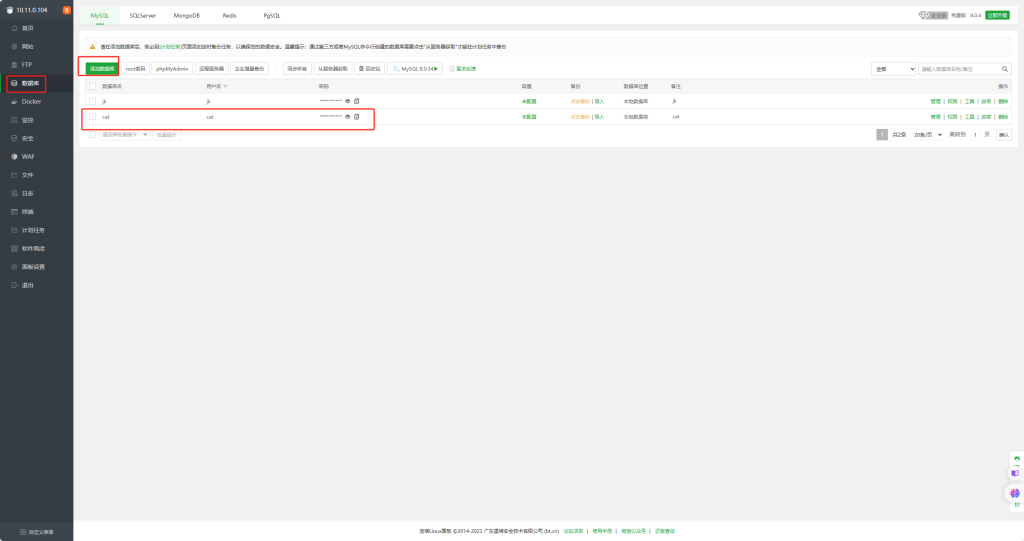Check the cat database row checkbox
Screen dimensions: 1024x541
93,117
